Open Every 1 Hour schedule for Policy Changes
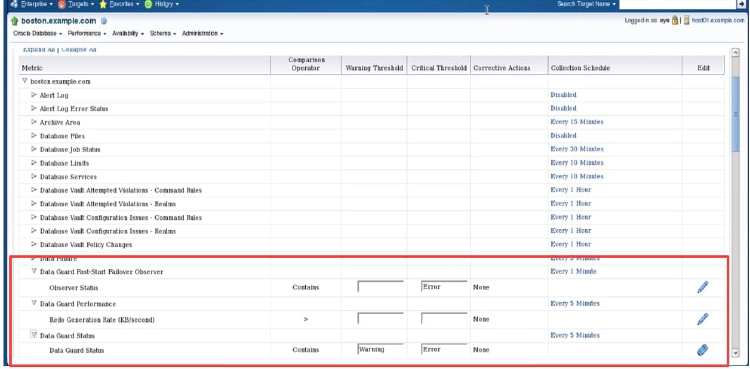The width and height of the screenshot is (750, 369). pyautogui.click(x=571, y=244)
